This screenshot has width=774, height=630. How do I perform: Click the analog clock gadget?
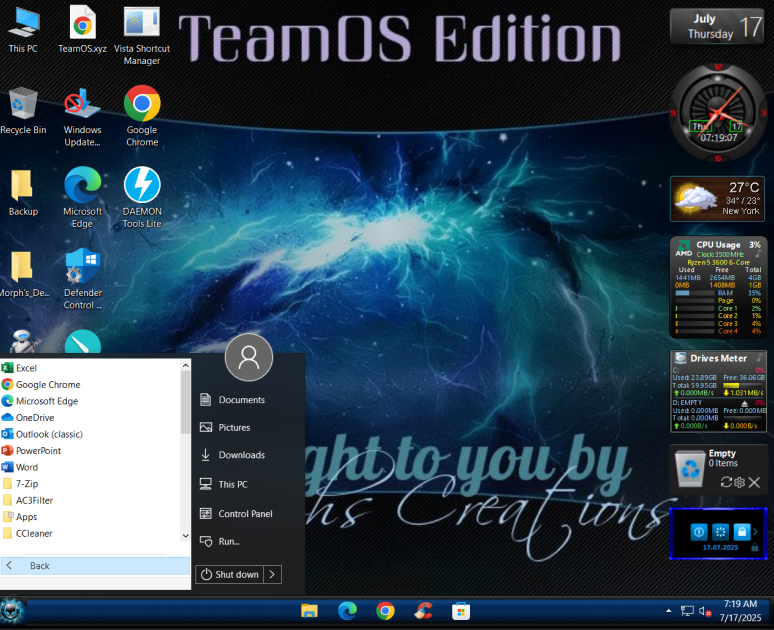(718, 113)
